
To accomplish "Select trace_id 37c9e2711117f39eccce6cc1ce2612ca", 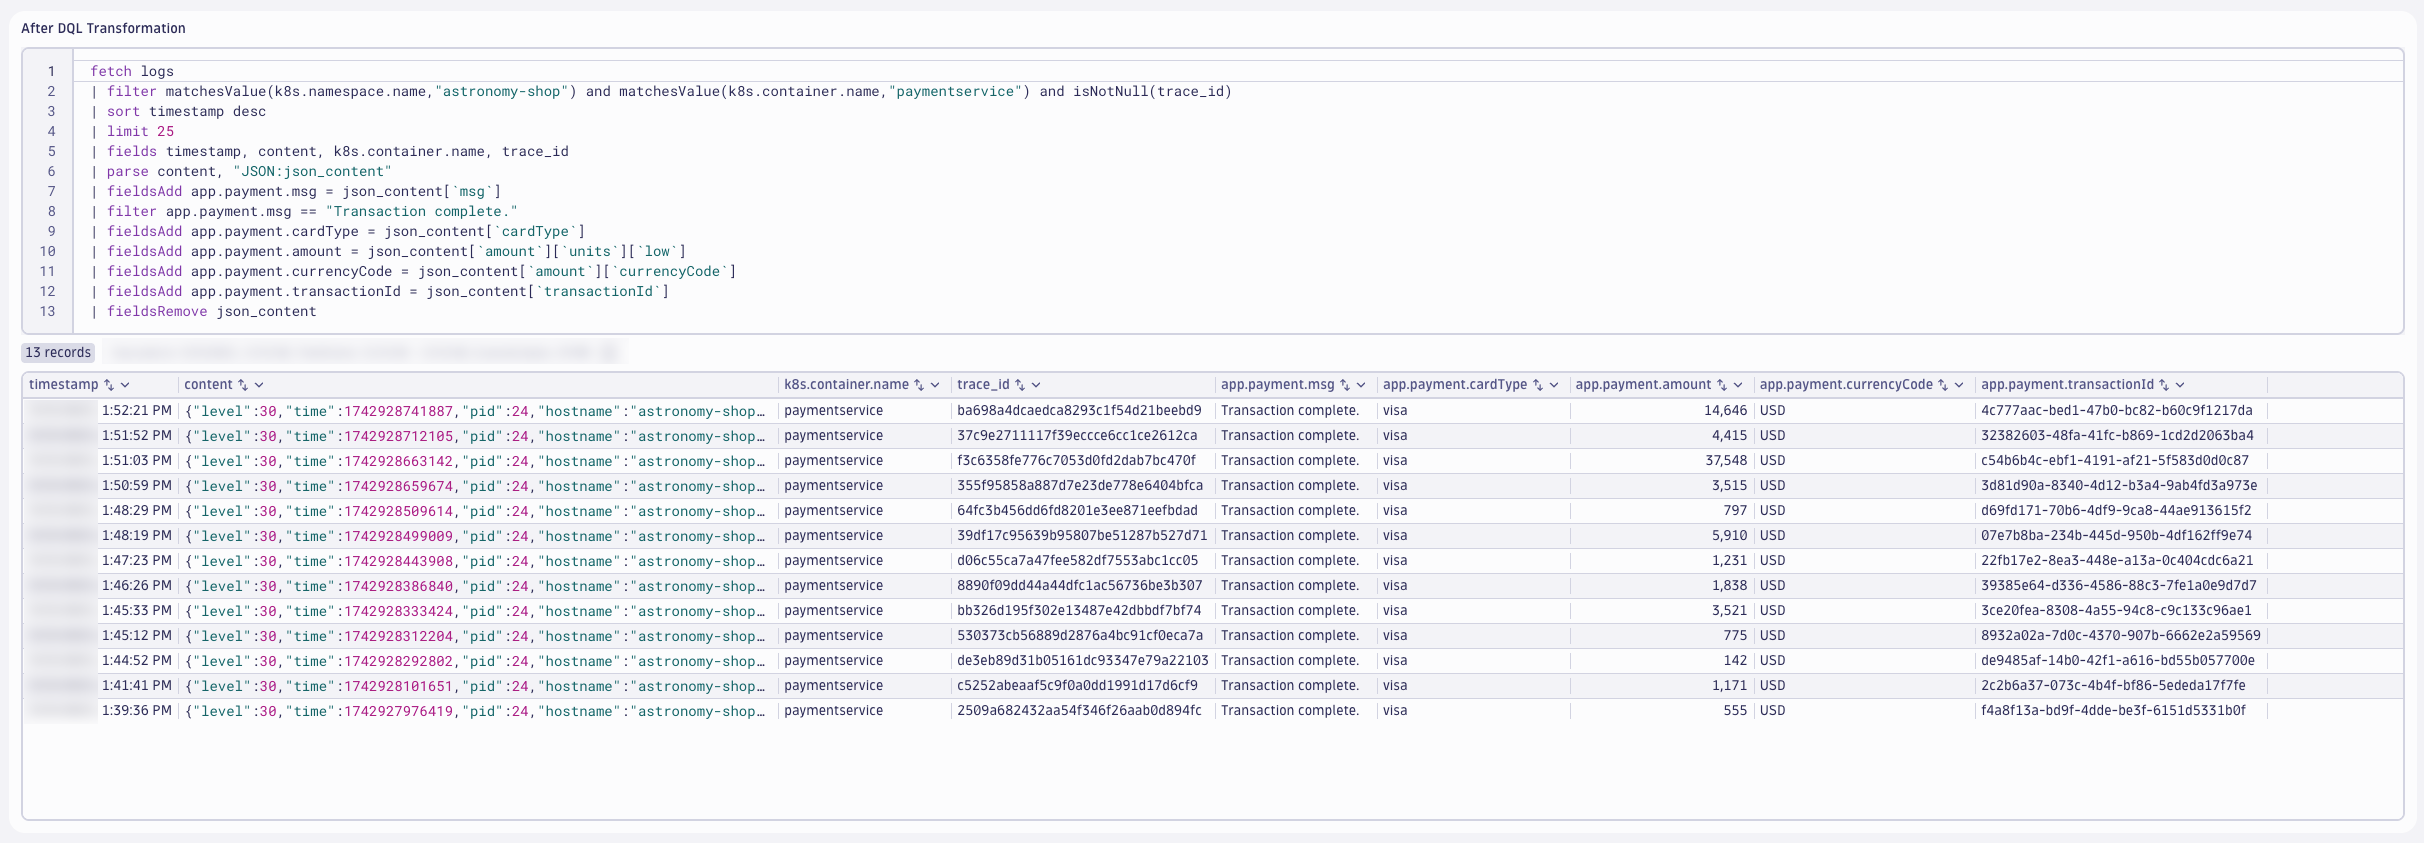I will point(1077,436).
